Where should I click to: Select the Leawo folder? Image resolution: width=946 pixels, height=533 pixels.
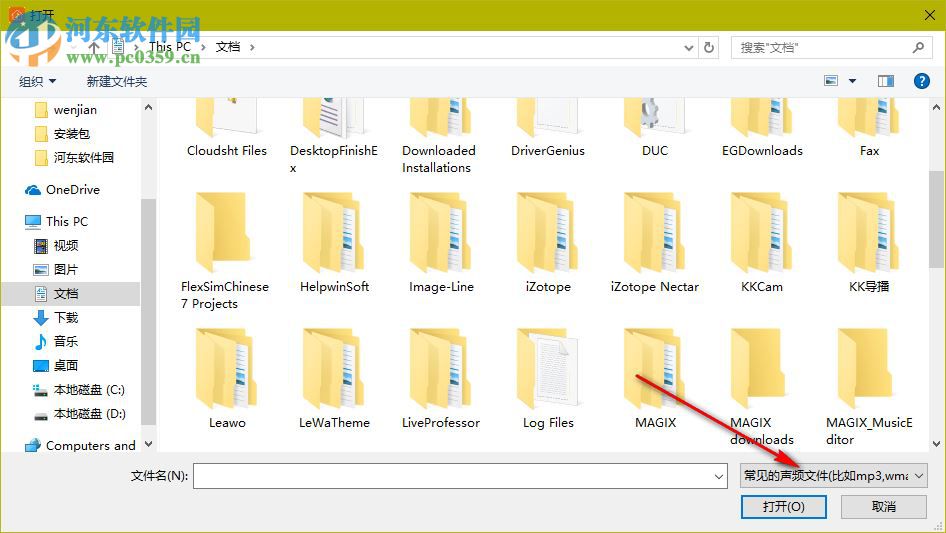(227, 378)
